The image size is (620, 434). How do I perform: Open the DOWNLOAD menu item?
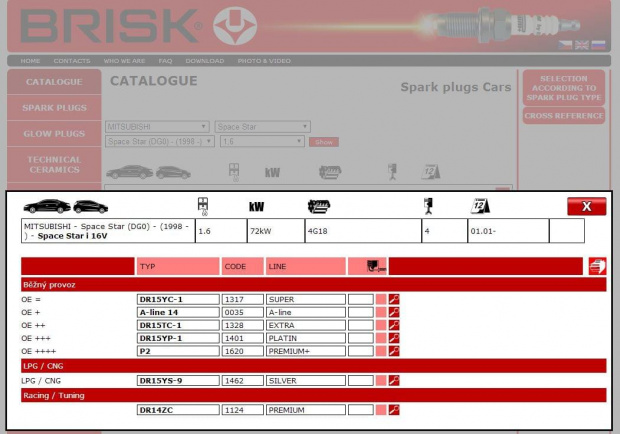pos(204,60)
